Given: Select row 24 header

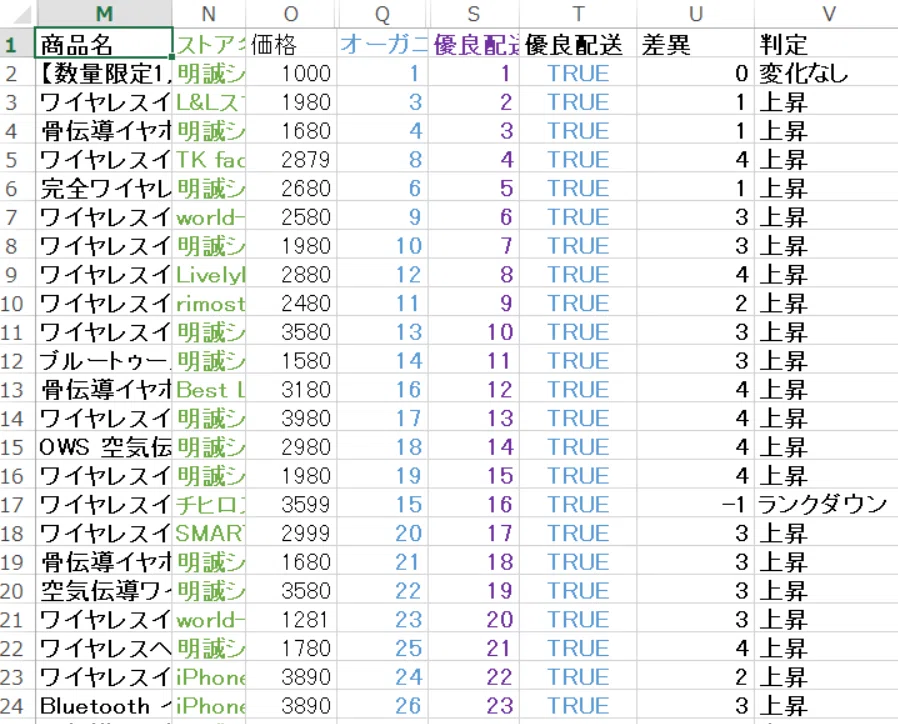Looking at the screenshot, I should click(x=18, y=706).
